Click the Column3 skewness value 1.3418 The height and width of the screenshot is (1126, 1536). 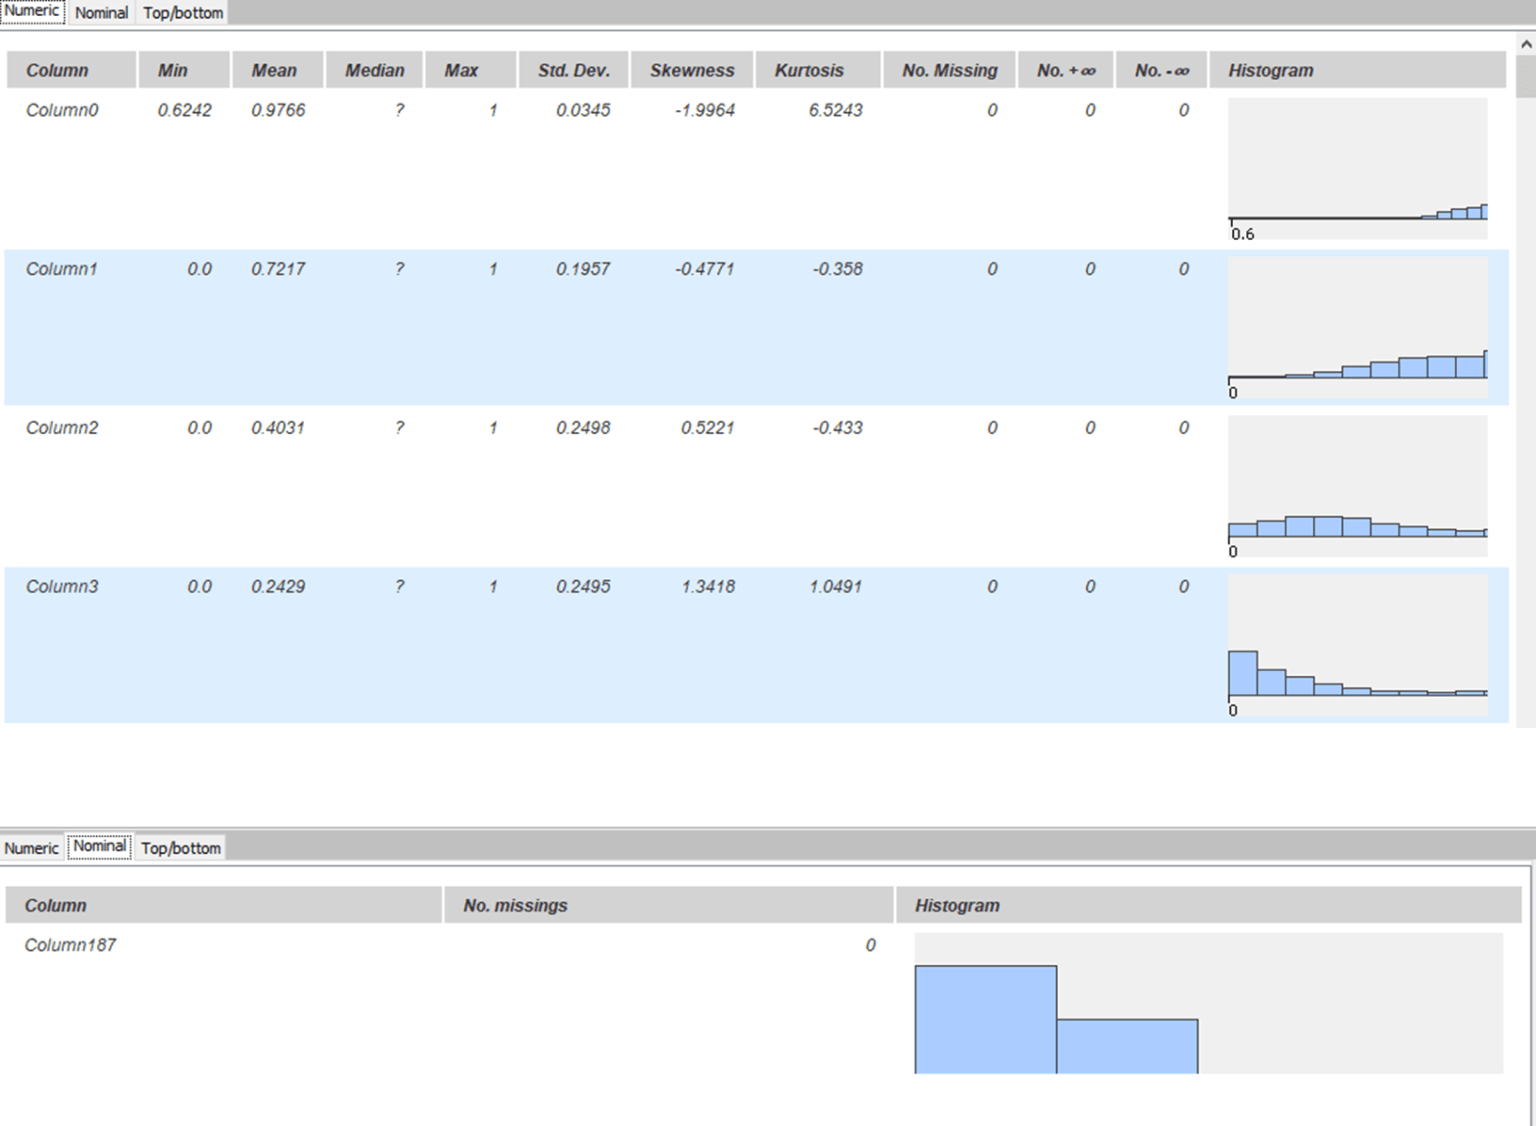pos(708,587)
